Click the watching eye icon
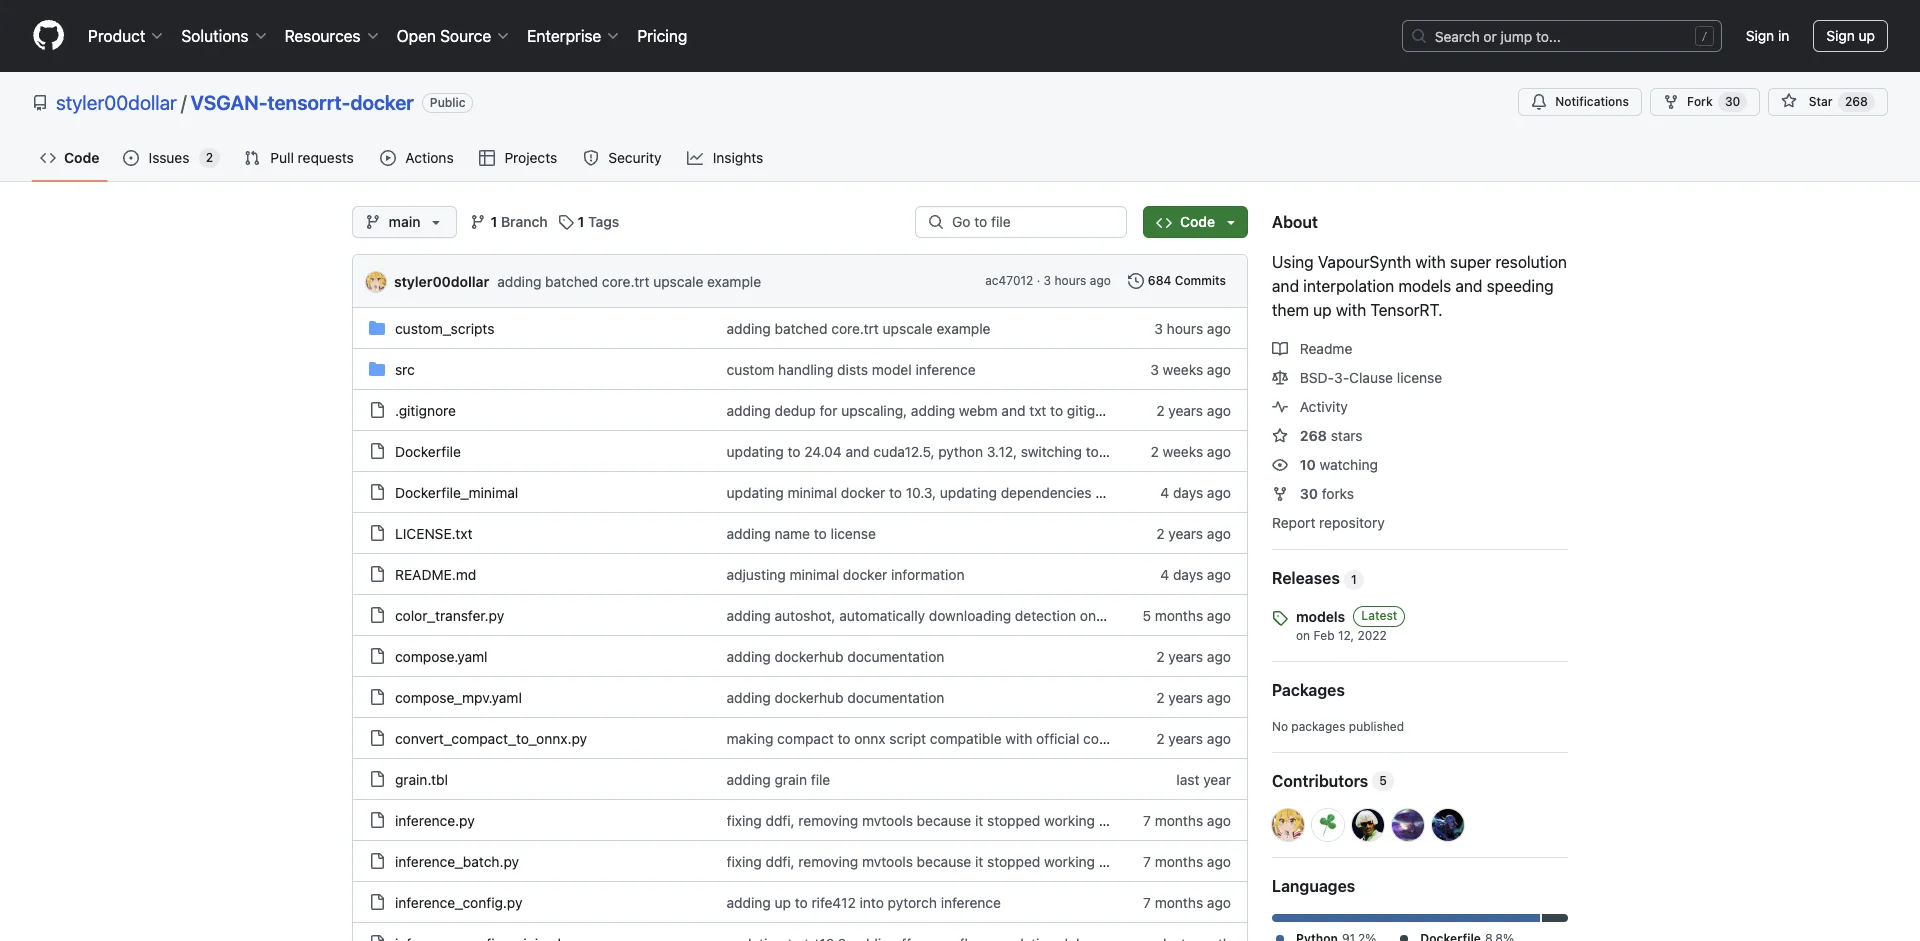The width and height of the screenshot is (1920, 941). click(1280, 465)
